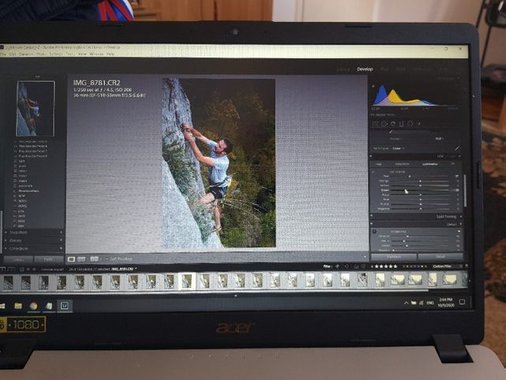Open File Explorer from taskbar
Image resolution: width=506 pixels, height=380 pixels.
(18, 306)
